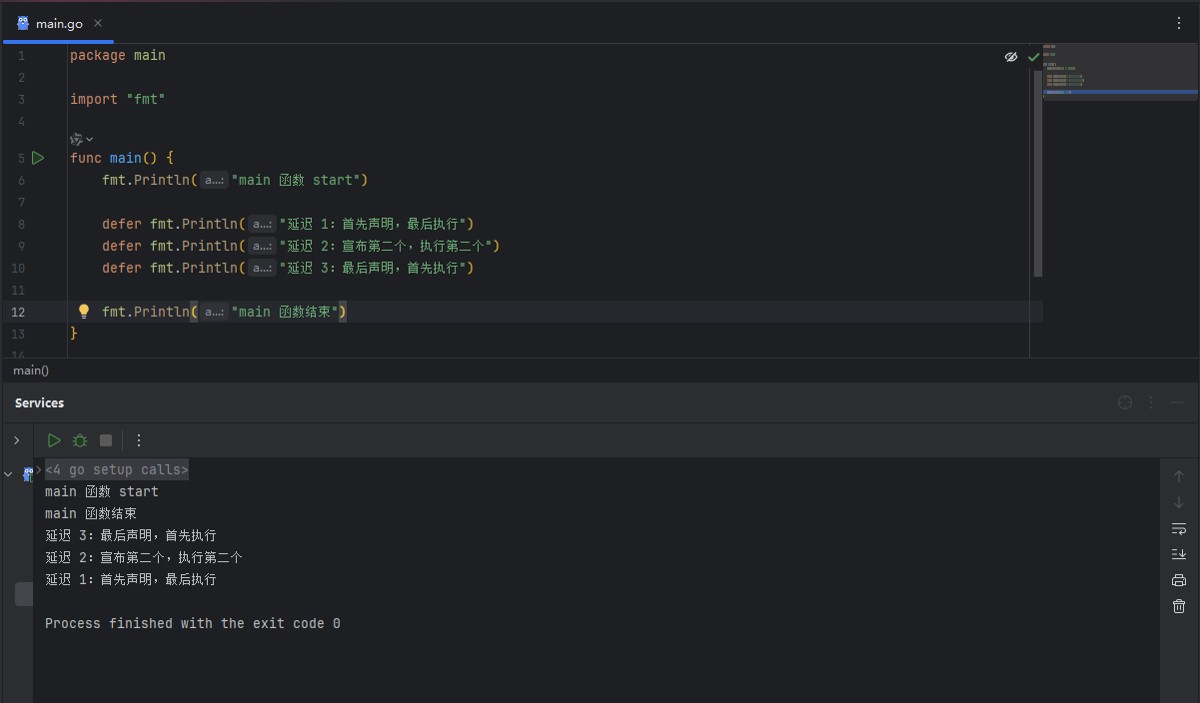Jump up the stack trace with the up arrow
1200x703 pixels.
1179,476
